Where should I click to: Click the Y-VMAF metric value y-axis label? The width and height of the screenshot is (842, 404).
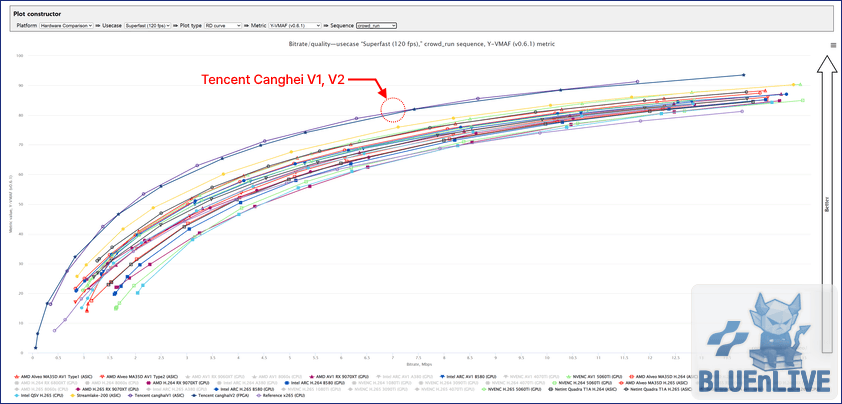[9, 204]
